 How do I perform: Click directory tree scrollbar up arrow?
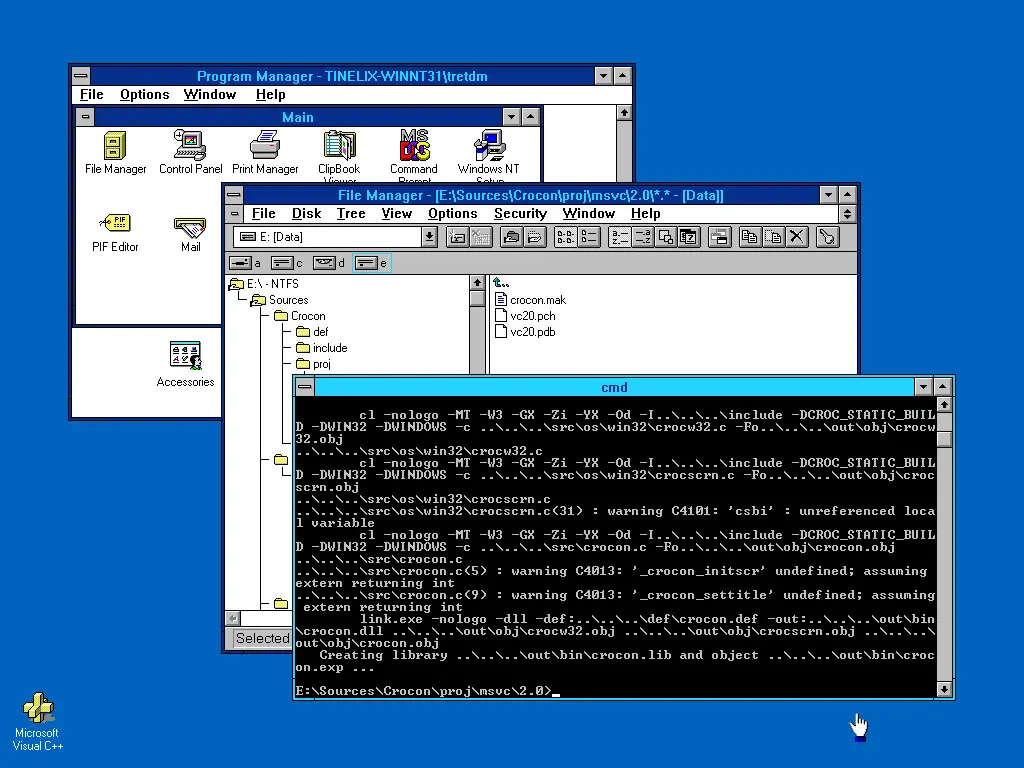pos(477,283)
